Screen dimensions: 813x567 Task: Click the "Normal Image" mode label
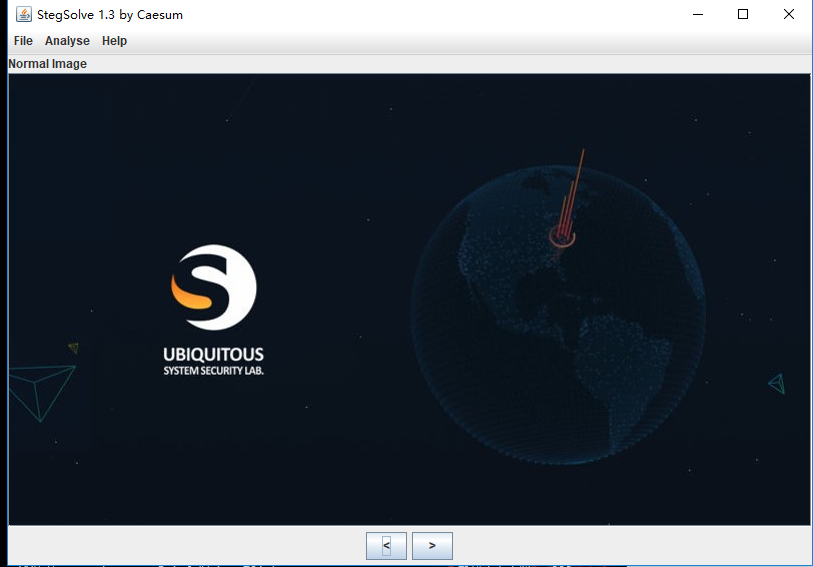(48, 64)
